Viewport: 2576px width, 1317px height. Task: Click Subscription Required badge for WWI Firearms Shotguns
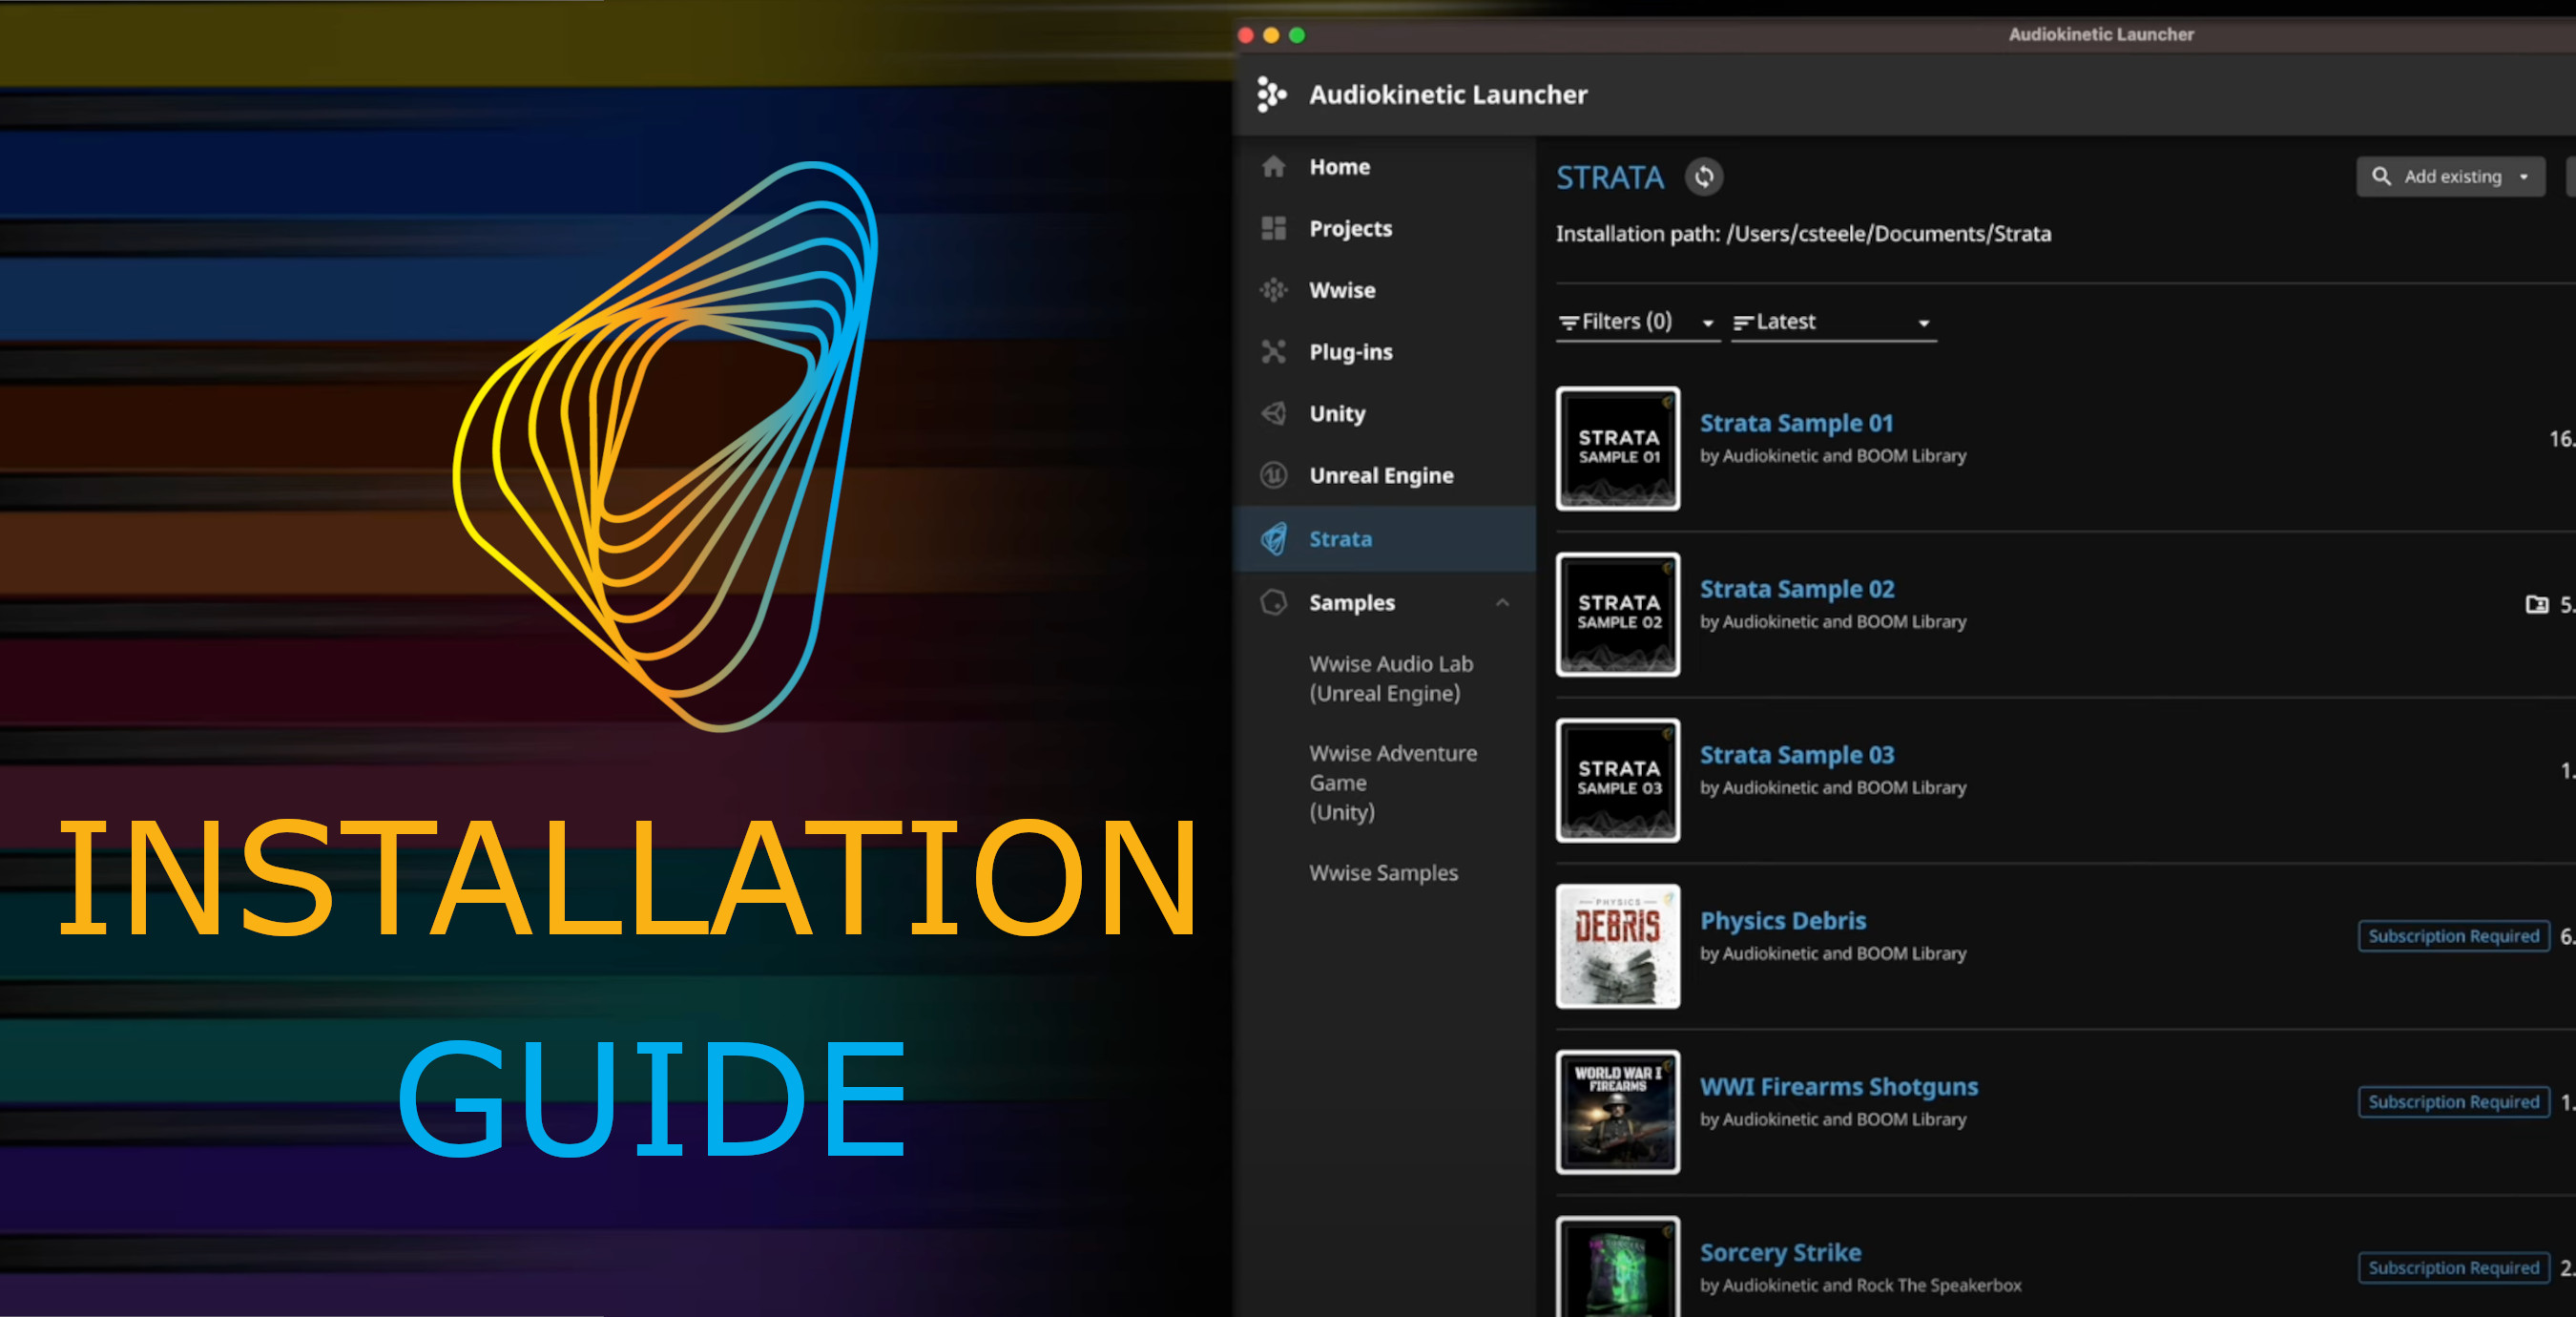pos(2453,1102)
